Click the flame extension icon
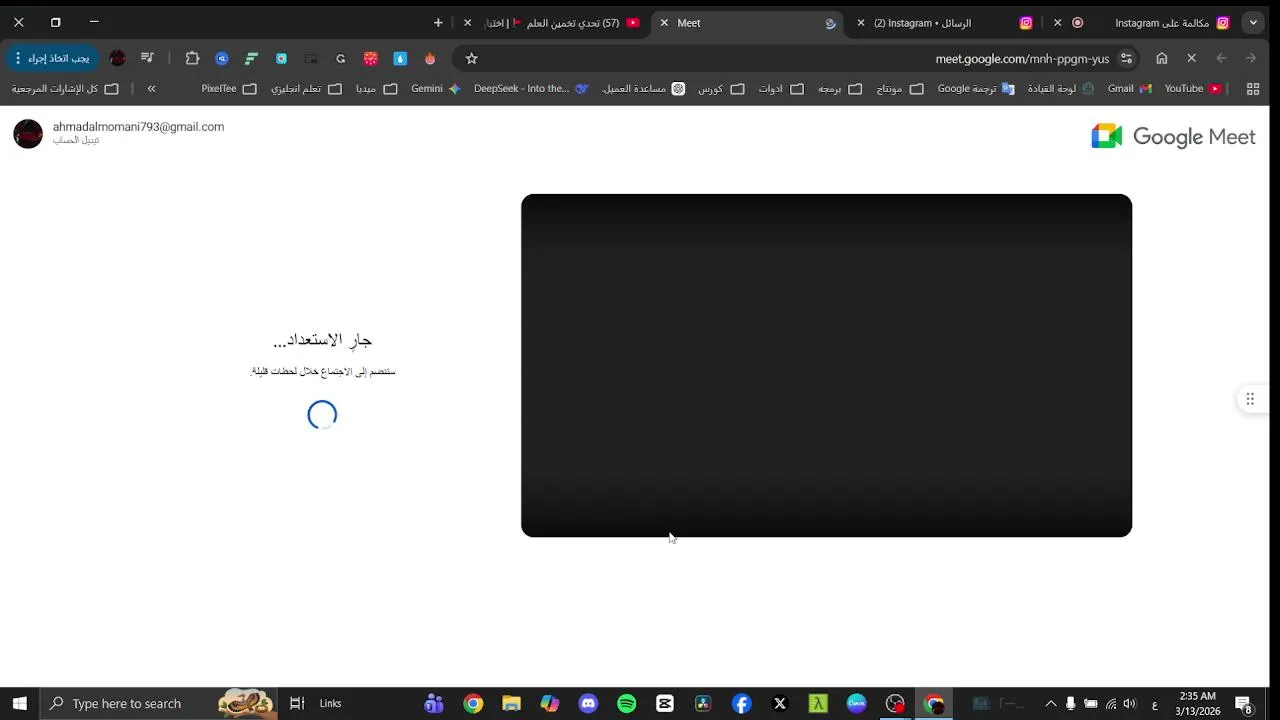This screenshot has width=1280, height=720. point(430,58)
